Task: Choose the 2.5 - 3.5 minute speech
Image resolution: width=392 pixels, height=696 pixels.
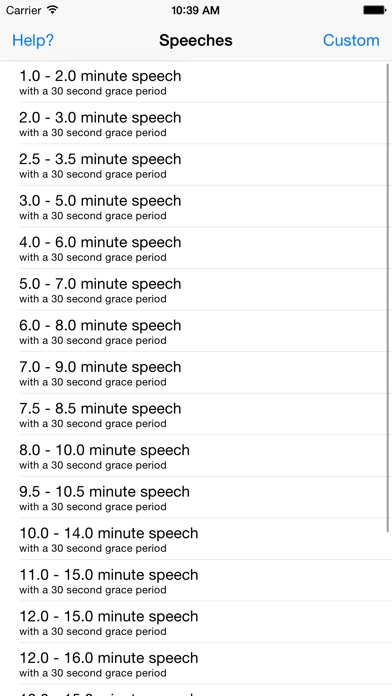Action: (x=196, y=165)
